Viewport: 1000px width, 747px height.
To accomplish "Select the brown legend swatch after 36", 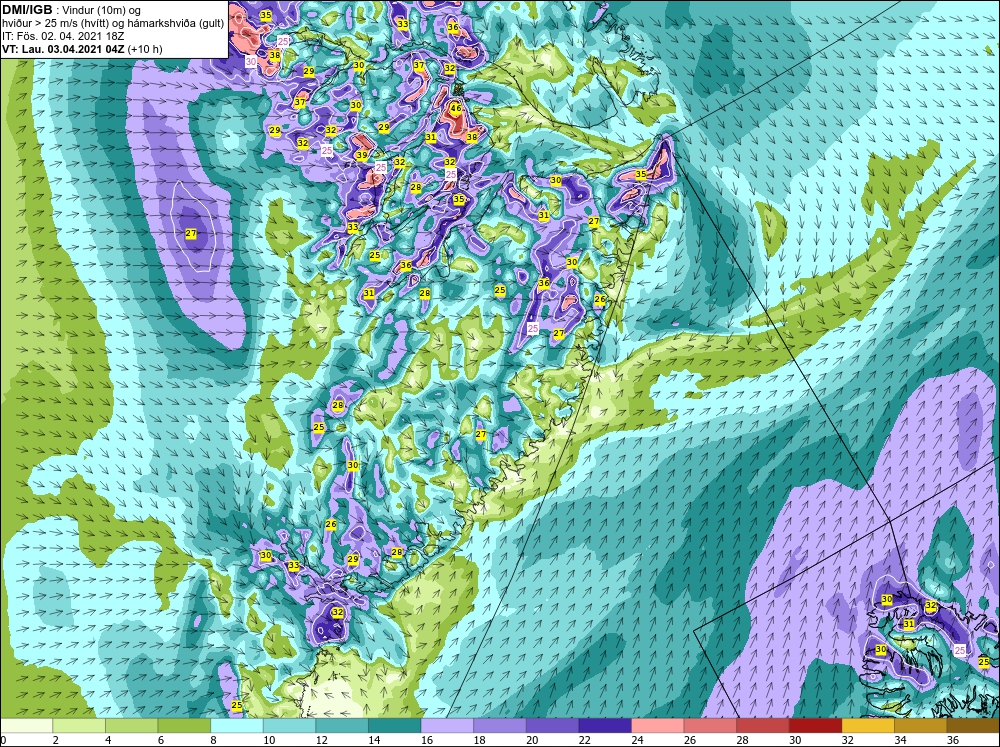I will coord(973,726).
